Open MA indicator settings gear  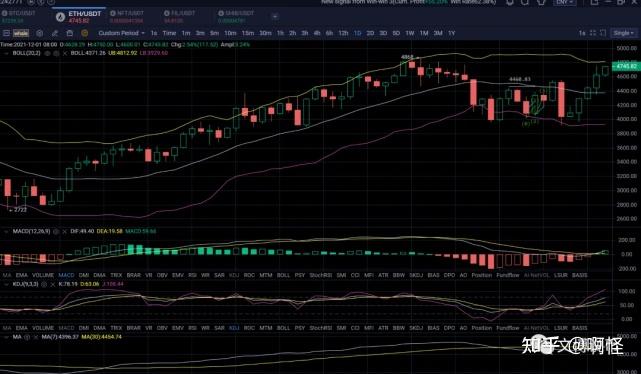click(27, 337)
